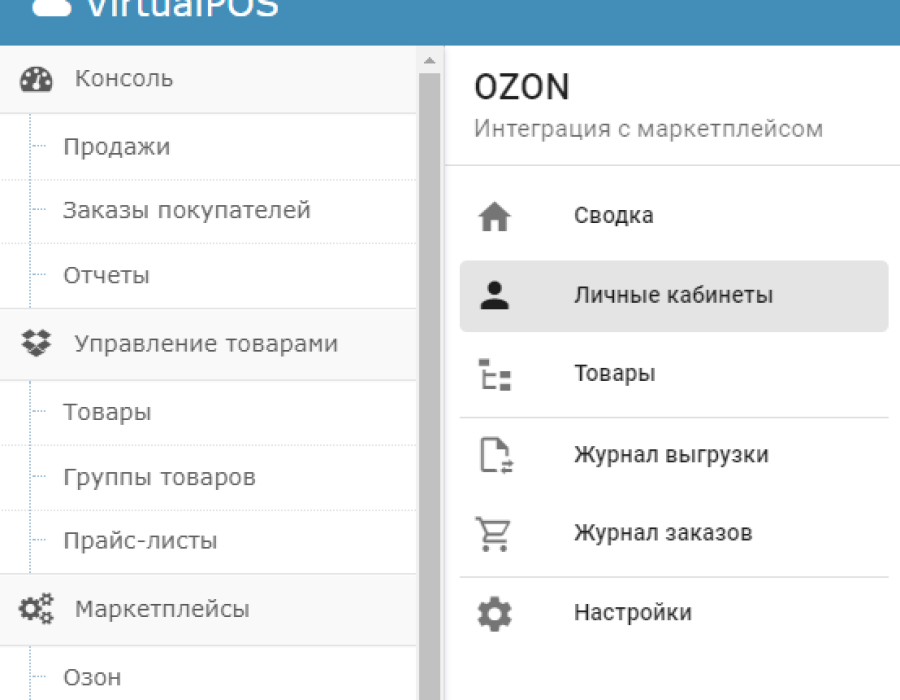This screenshot has height=700, width=900.
Task: Click the Сводка home icon
Action: [494, 216]
